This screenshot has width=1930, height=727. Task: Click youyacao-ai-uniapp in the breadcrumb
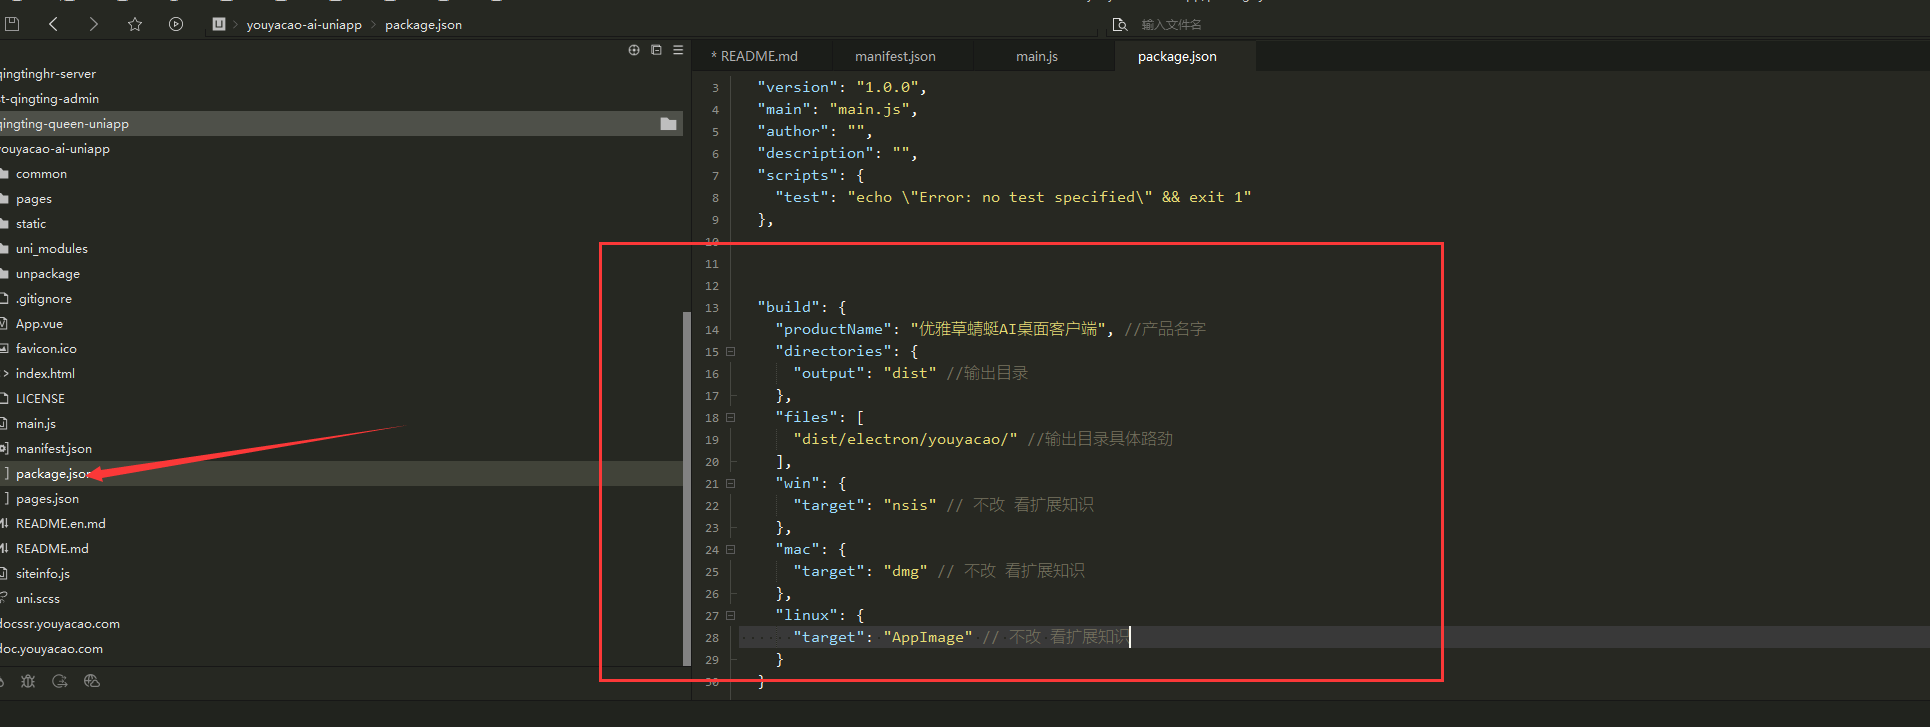coord(304,24)
